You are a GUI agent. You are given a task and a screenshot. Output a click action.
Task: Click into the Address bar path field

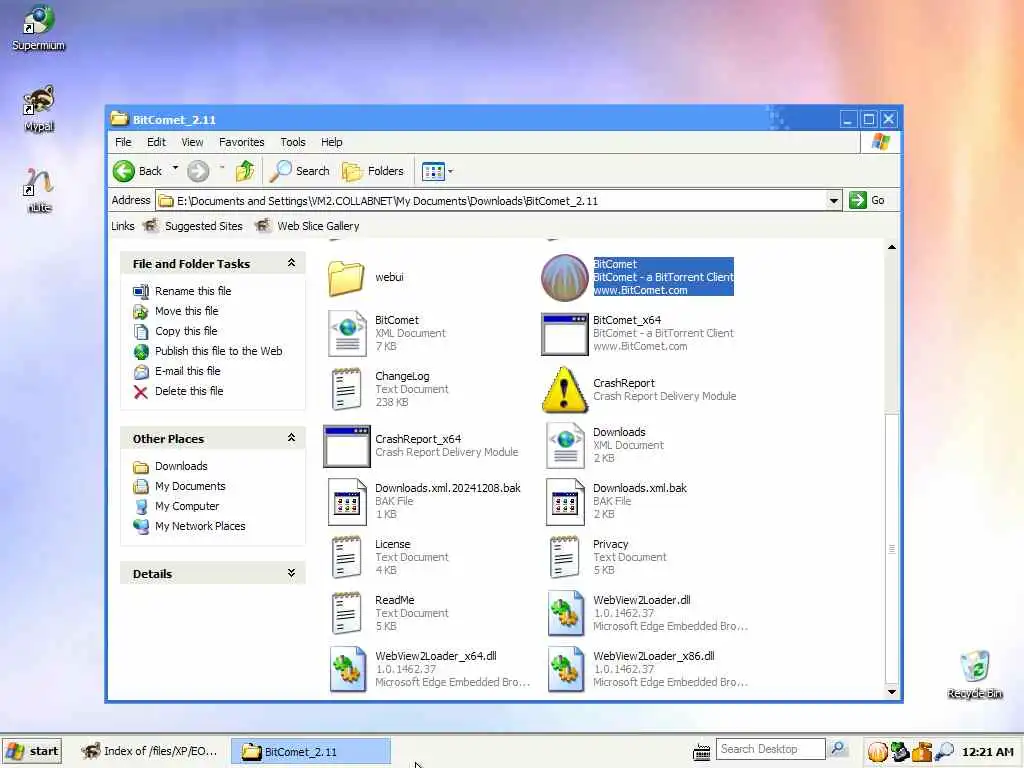pos(492,200)
